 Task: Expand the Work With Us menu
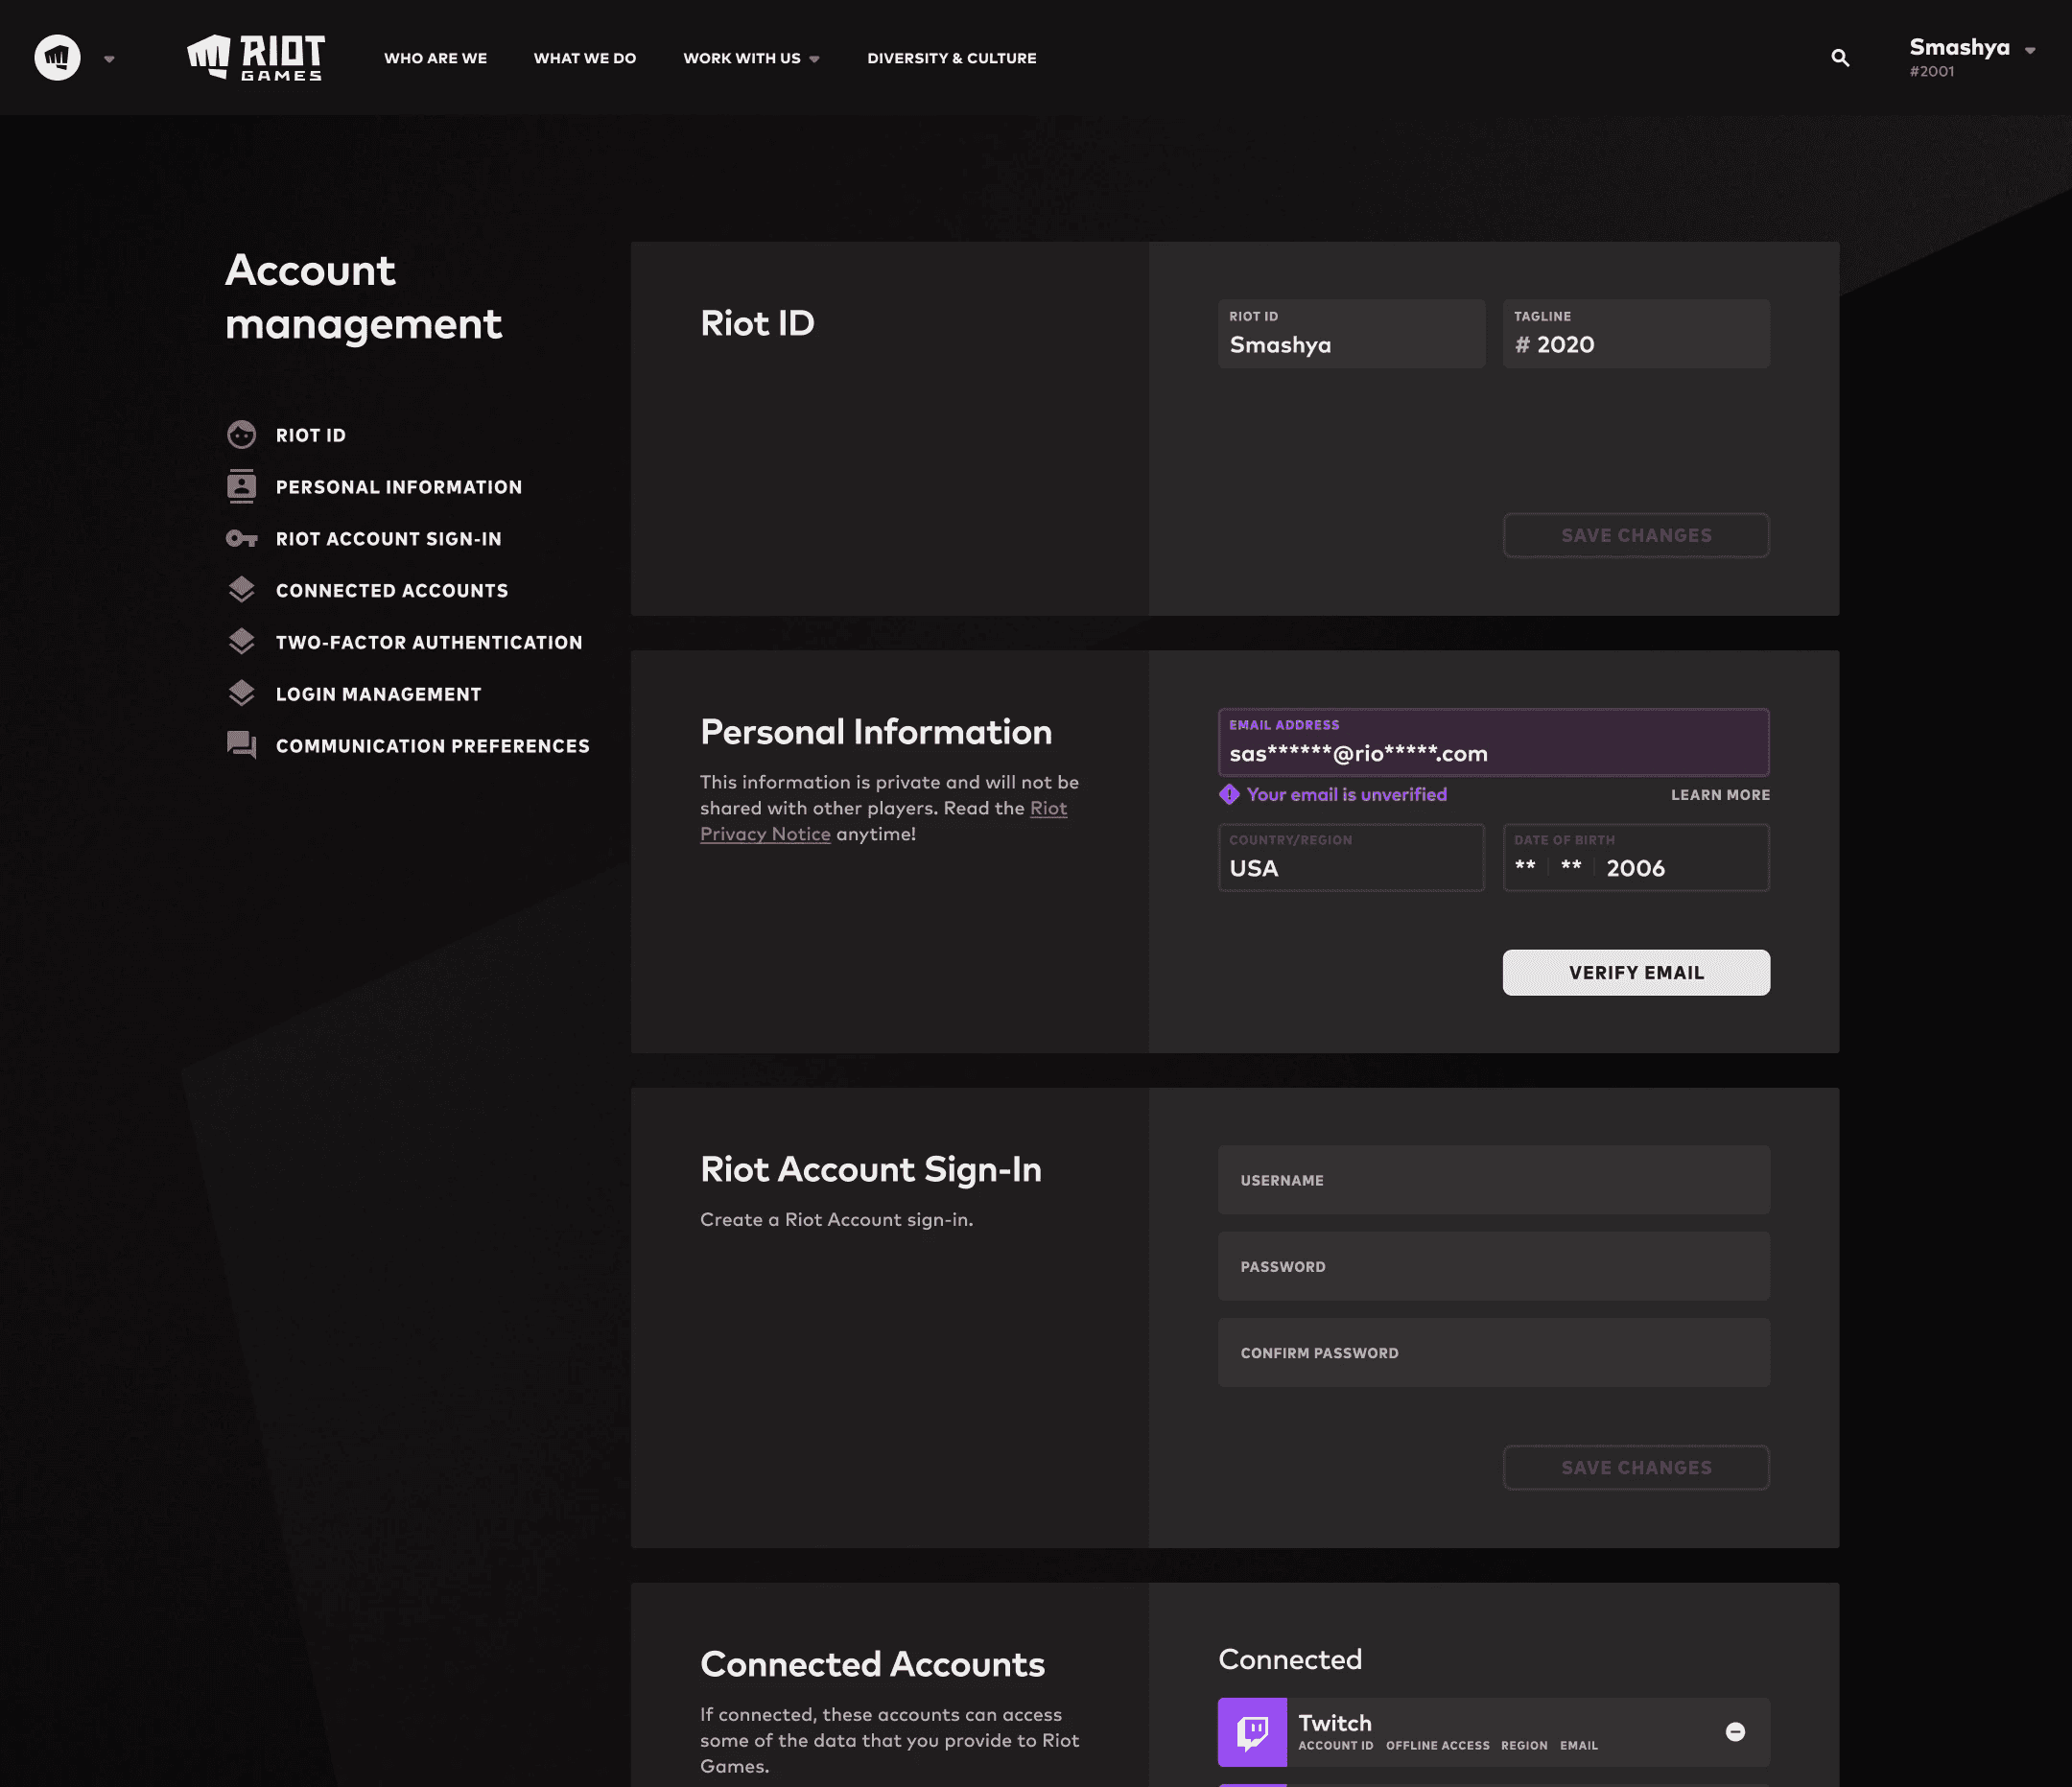point(751,58)
